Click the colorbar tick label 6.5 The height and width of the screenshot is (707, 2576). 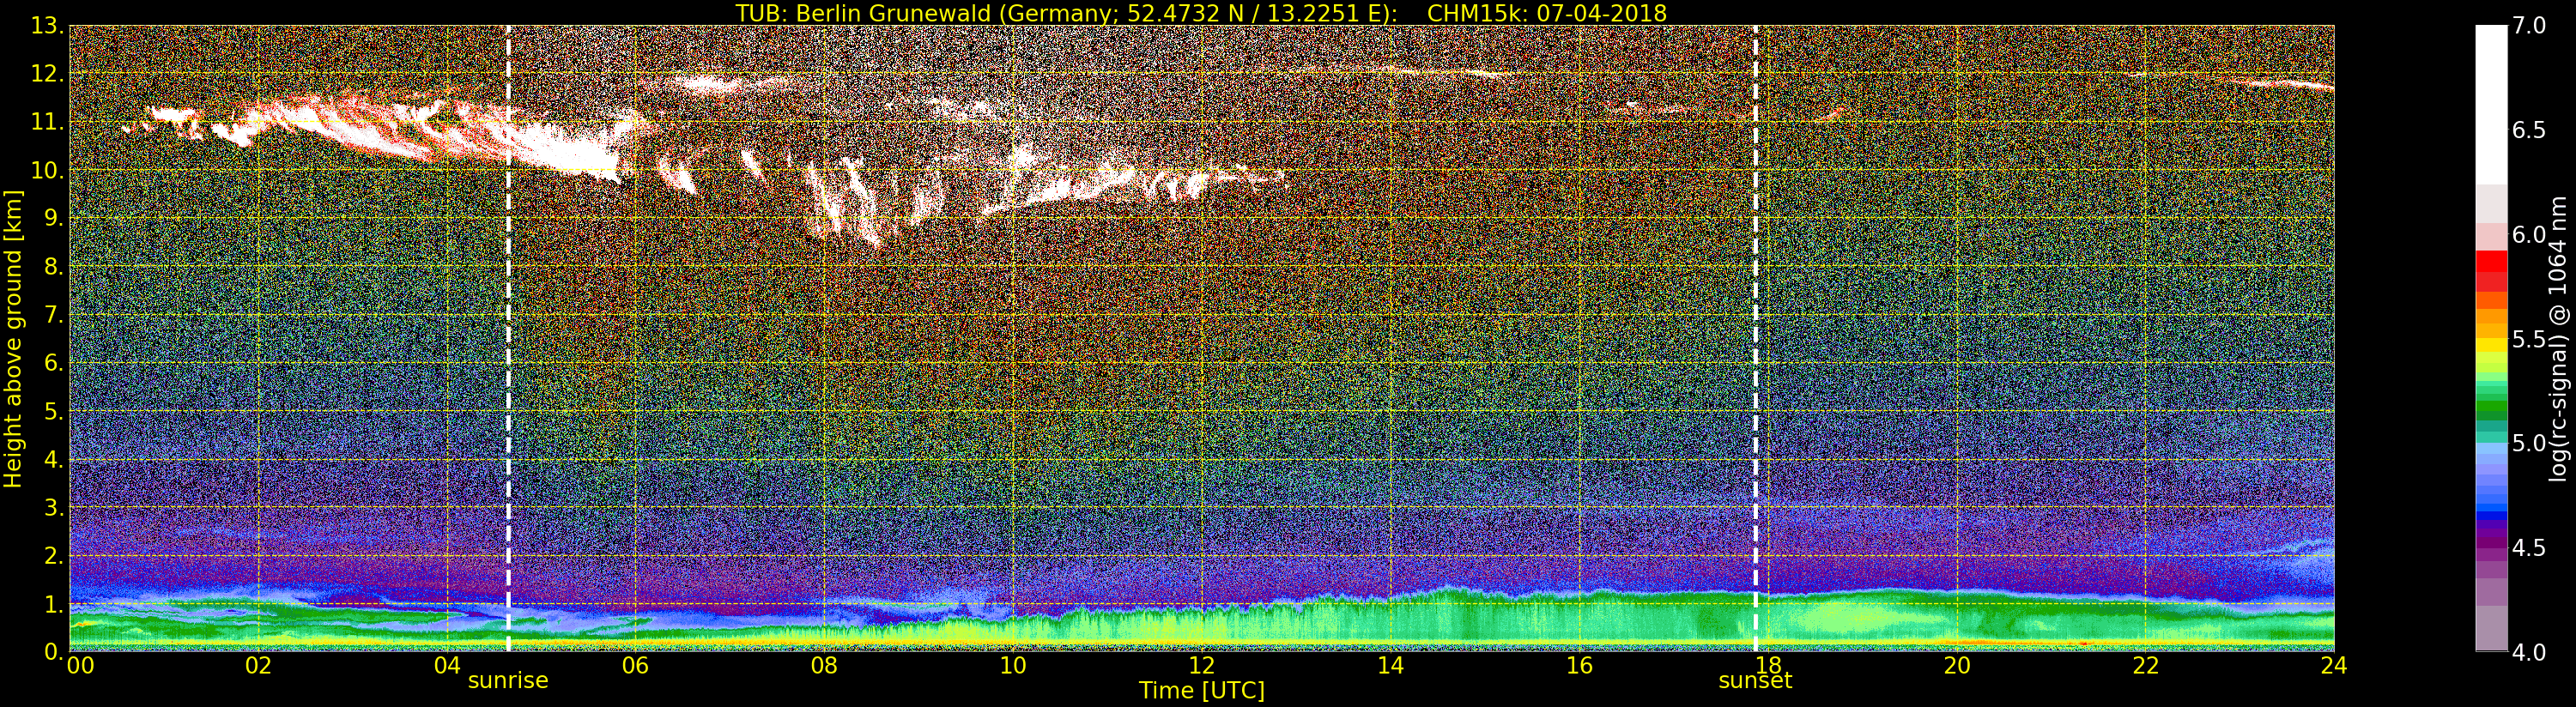point(2529,130)
